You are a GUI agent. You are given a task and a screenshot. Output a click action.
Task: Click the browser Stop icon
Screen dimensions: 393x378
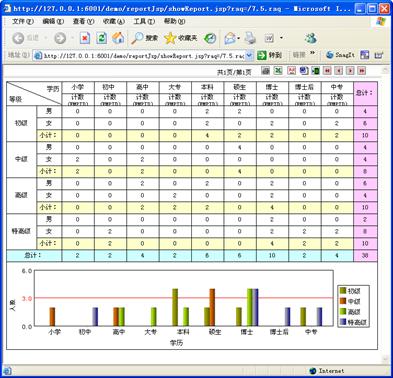pyautogui.click(x=85, y=38)
